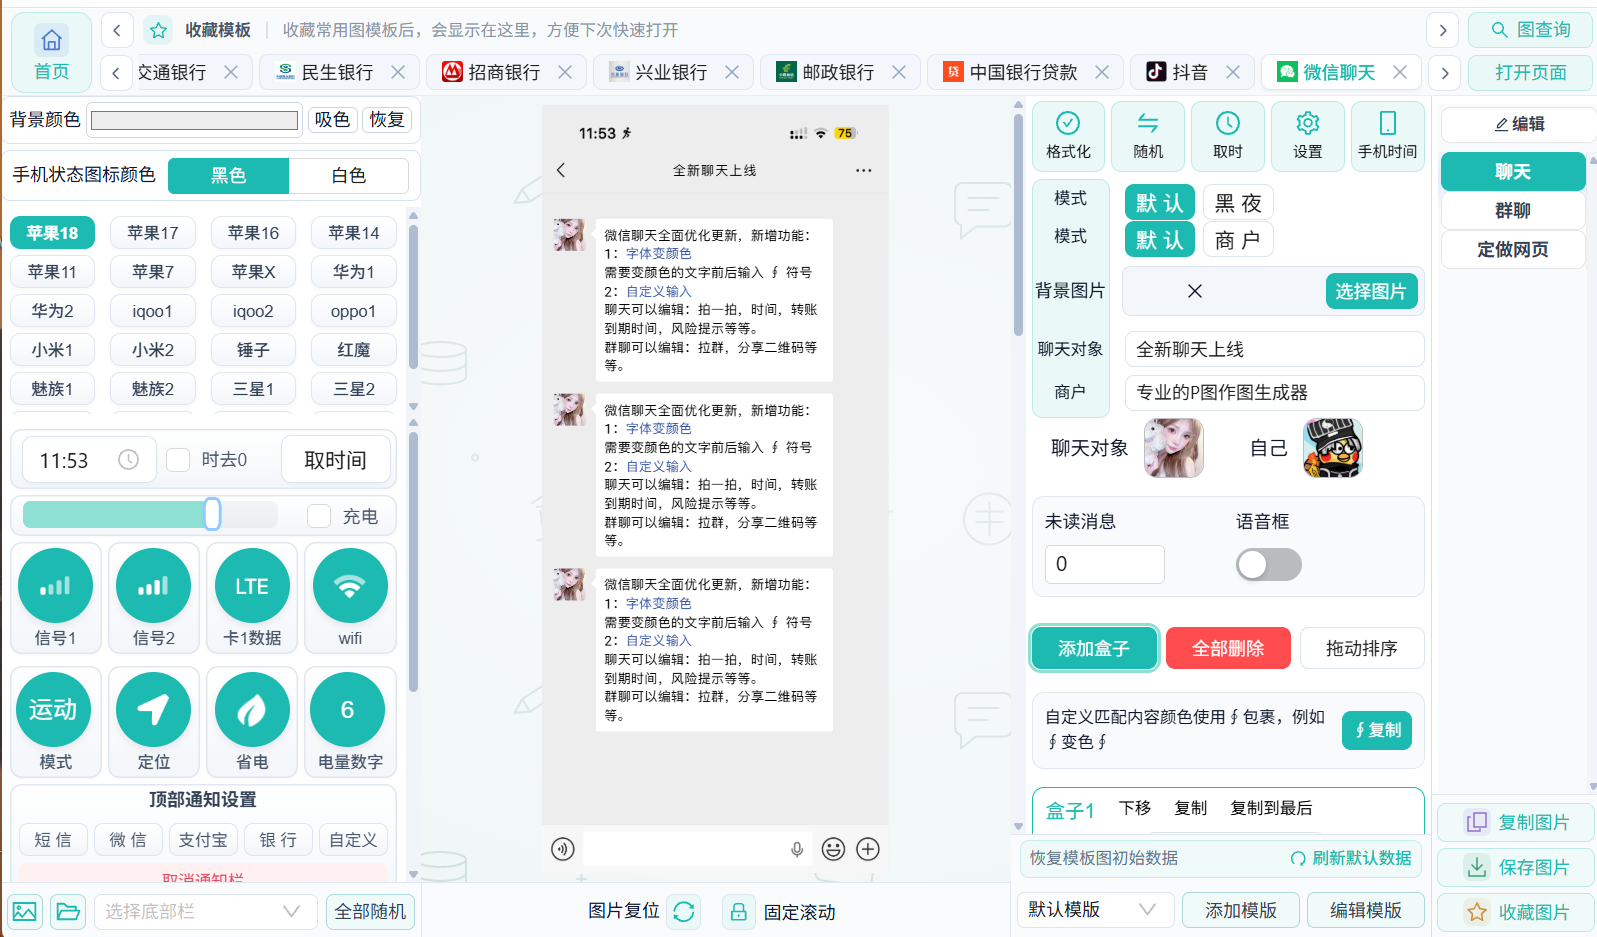
Task: Select the 群聊 side tab
Action: (x=1513, y=211)
